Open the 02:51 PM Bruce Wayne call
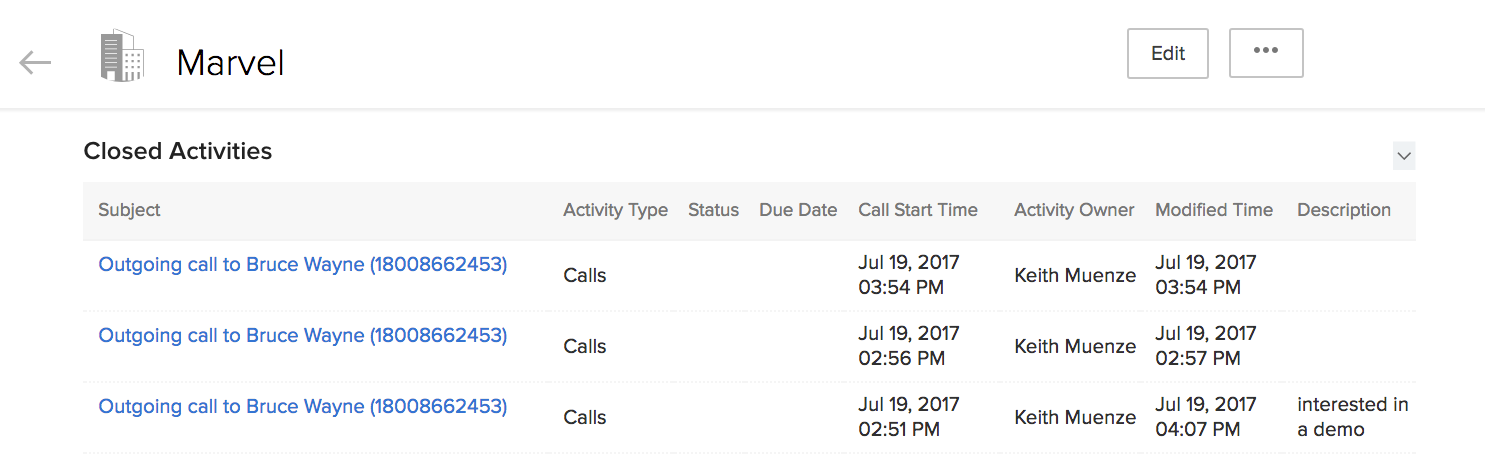Screen dimensions: 1485x455 (303, 407)
